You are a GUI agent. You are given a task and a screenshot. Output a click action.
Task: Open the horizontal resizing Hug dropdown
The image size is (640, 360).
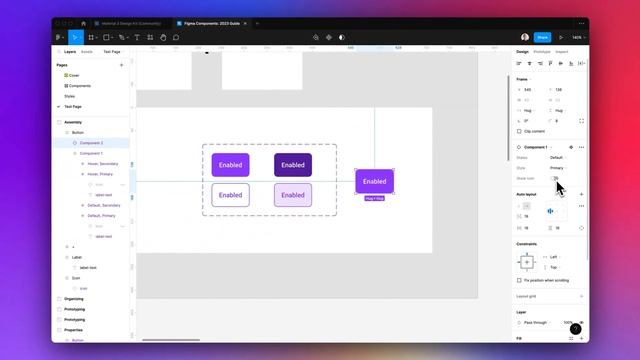coord(529,111)
